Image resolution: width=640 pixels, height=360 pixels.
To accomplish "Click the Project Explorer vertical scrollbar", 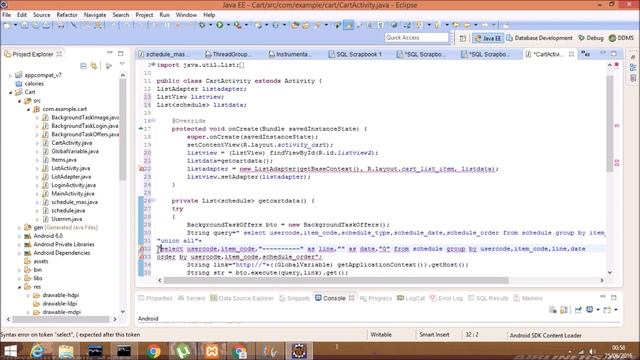I will pos(122,129).
